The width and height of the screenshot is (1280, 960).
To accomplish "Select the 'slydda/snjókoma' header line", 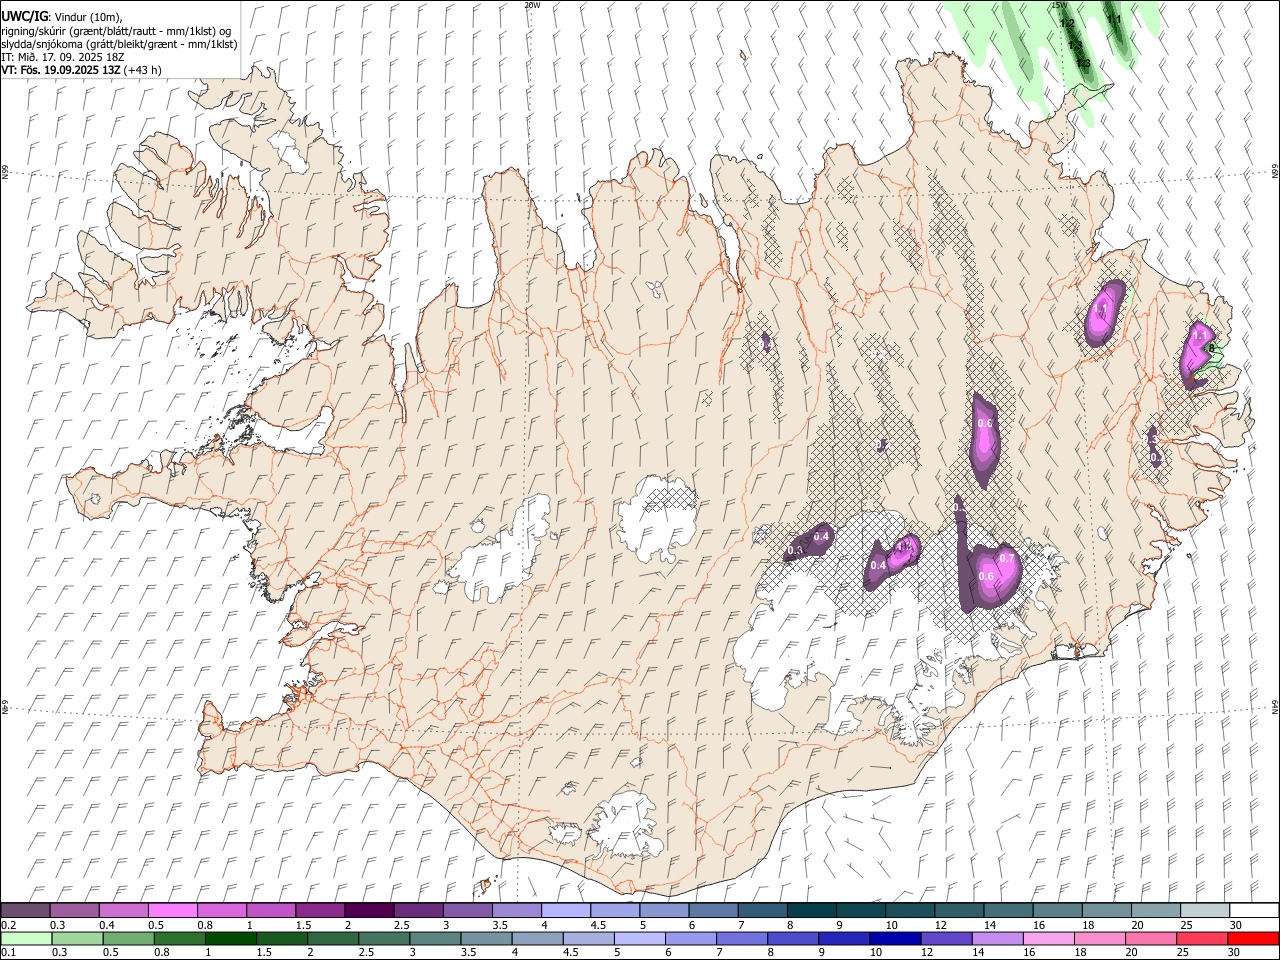I will coord(119,44).
